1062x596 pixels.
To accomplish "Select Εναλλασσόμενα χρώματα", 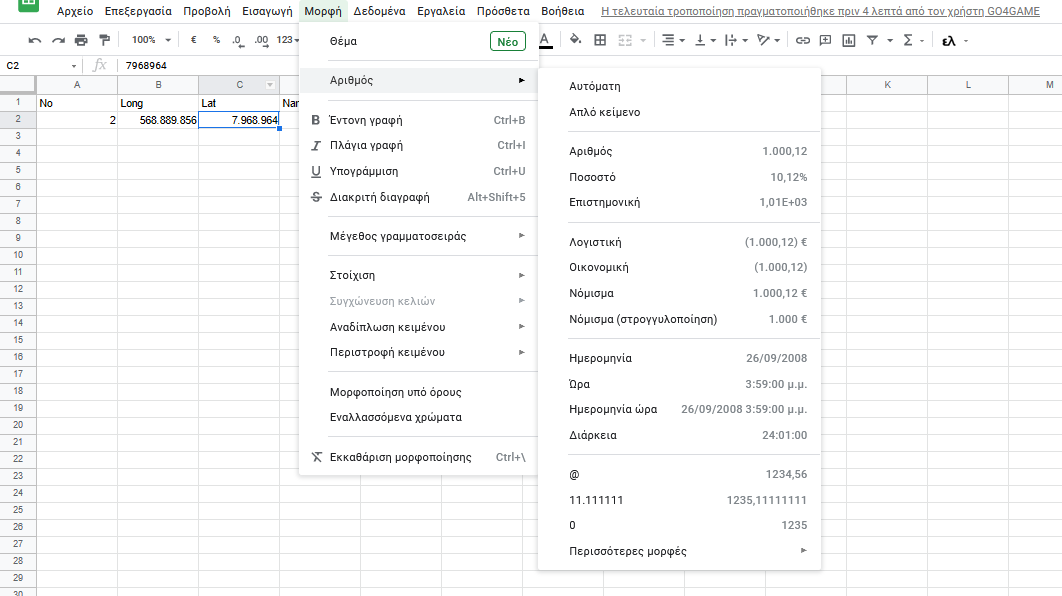I will (419, 417).
